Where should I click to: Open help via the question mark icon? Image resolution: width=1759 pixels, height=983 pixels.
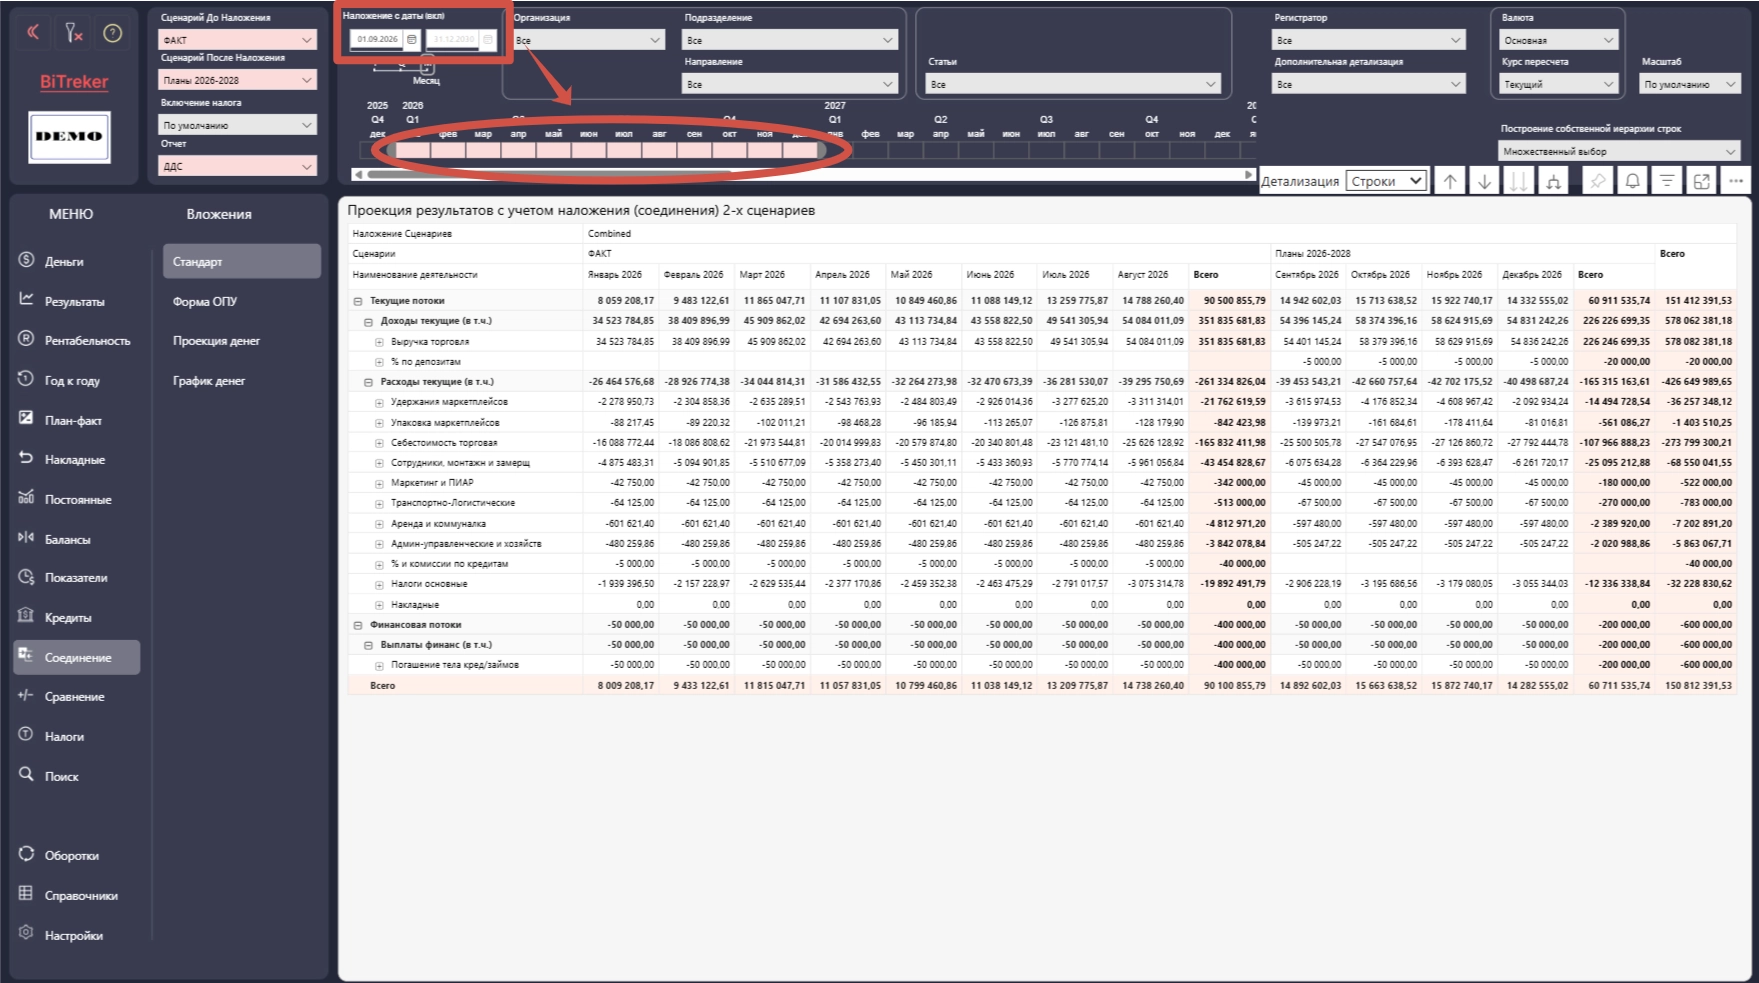[113, 33]
